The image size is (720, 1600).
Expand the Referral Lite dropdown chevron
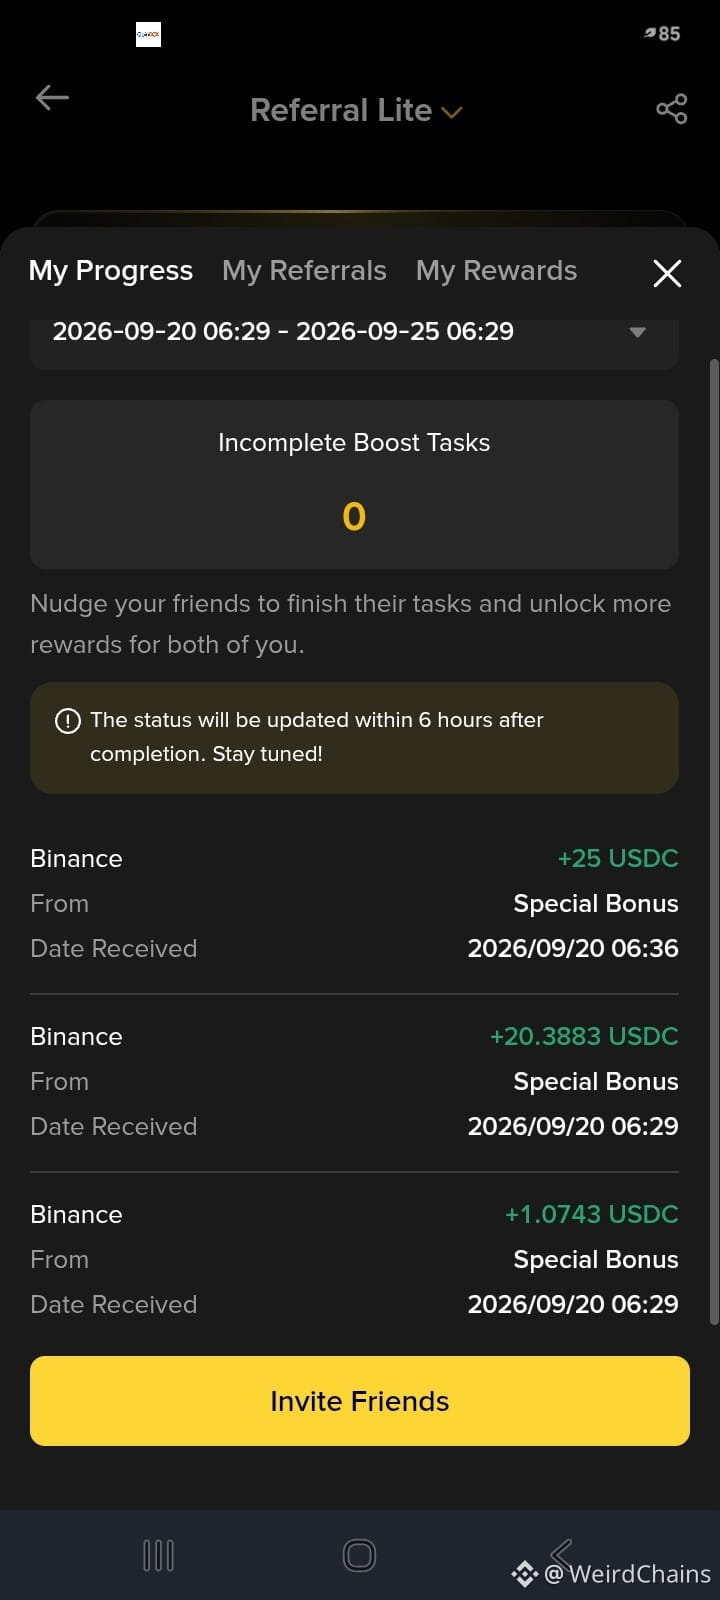point(452,113)
